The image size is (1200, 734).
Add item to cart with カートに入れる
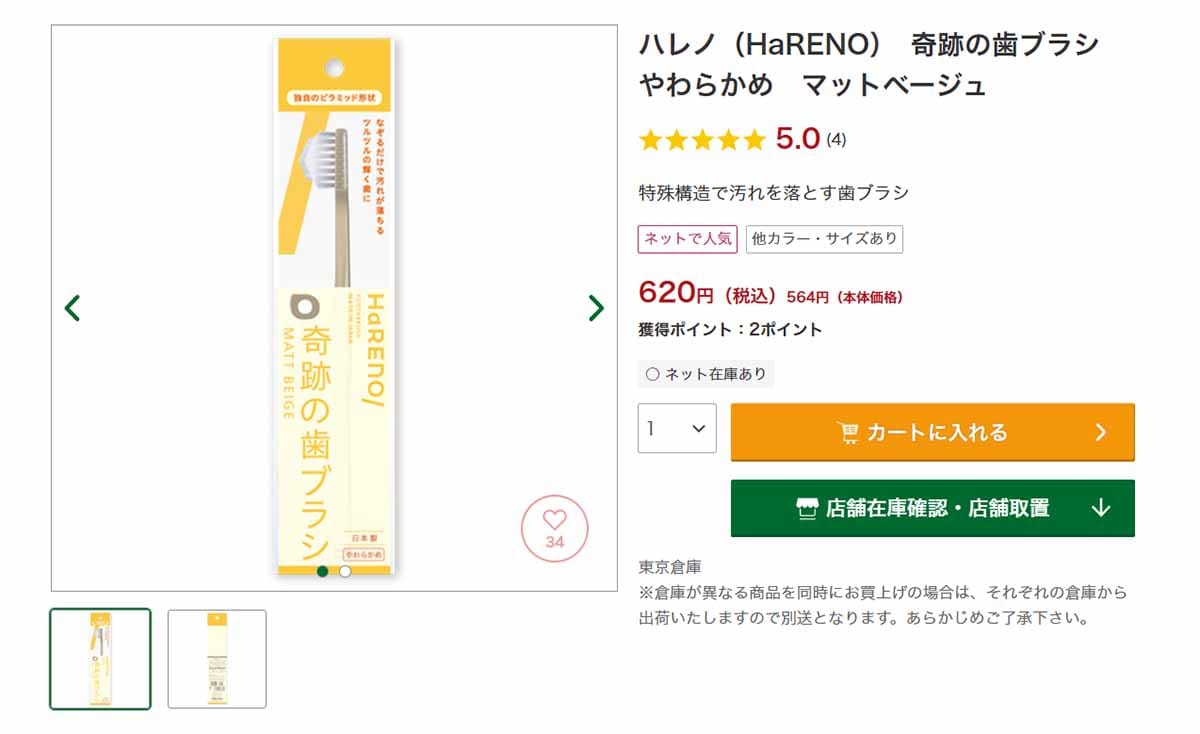(x=933, y=432)
